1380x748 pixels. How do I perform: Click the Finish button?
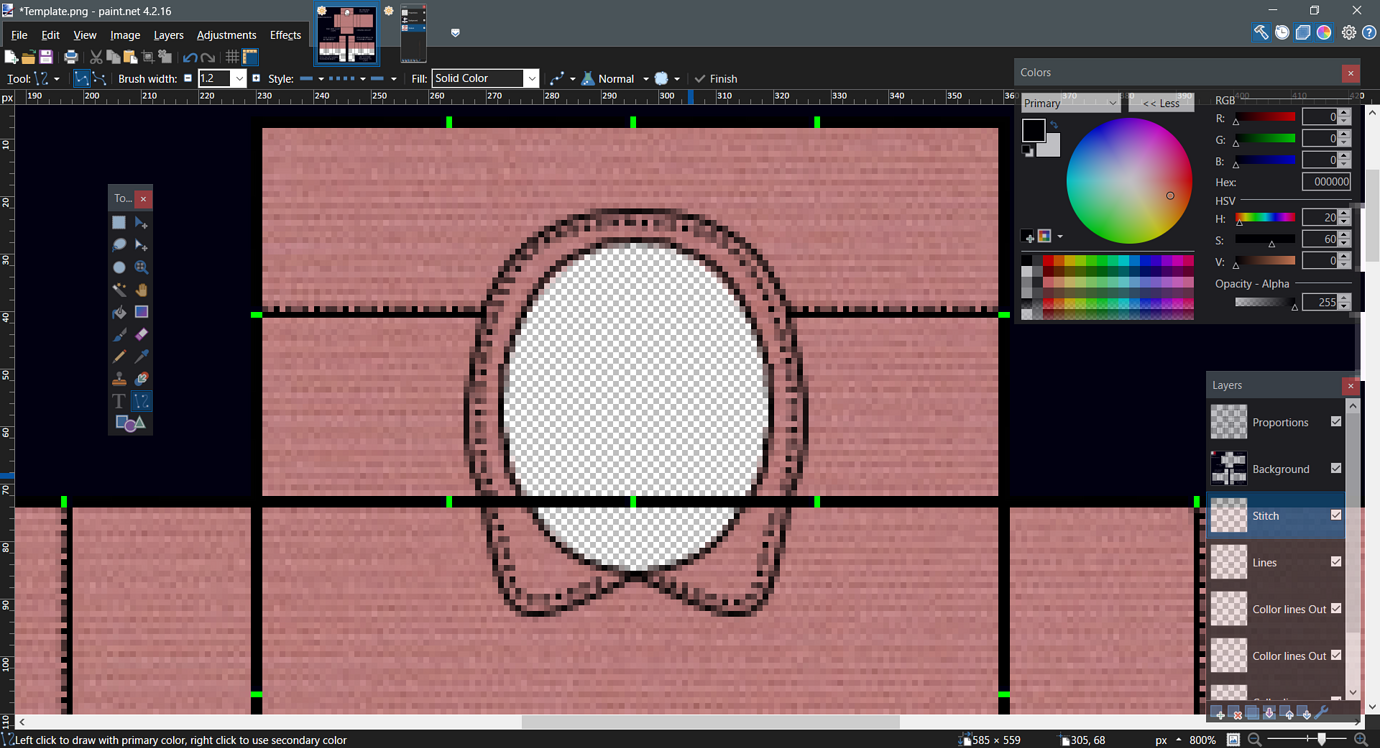coord(716,78)
